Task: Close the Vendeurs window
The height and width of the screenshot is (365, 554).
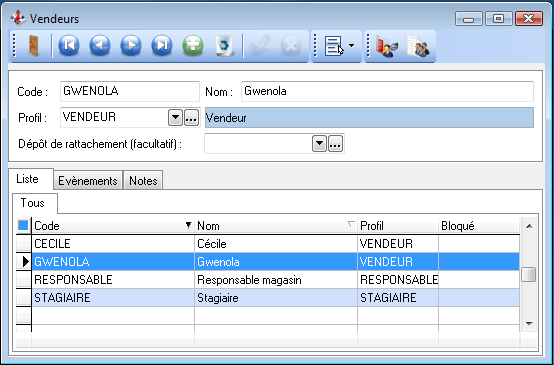Action: tap(529, 19)
